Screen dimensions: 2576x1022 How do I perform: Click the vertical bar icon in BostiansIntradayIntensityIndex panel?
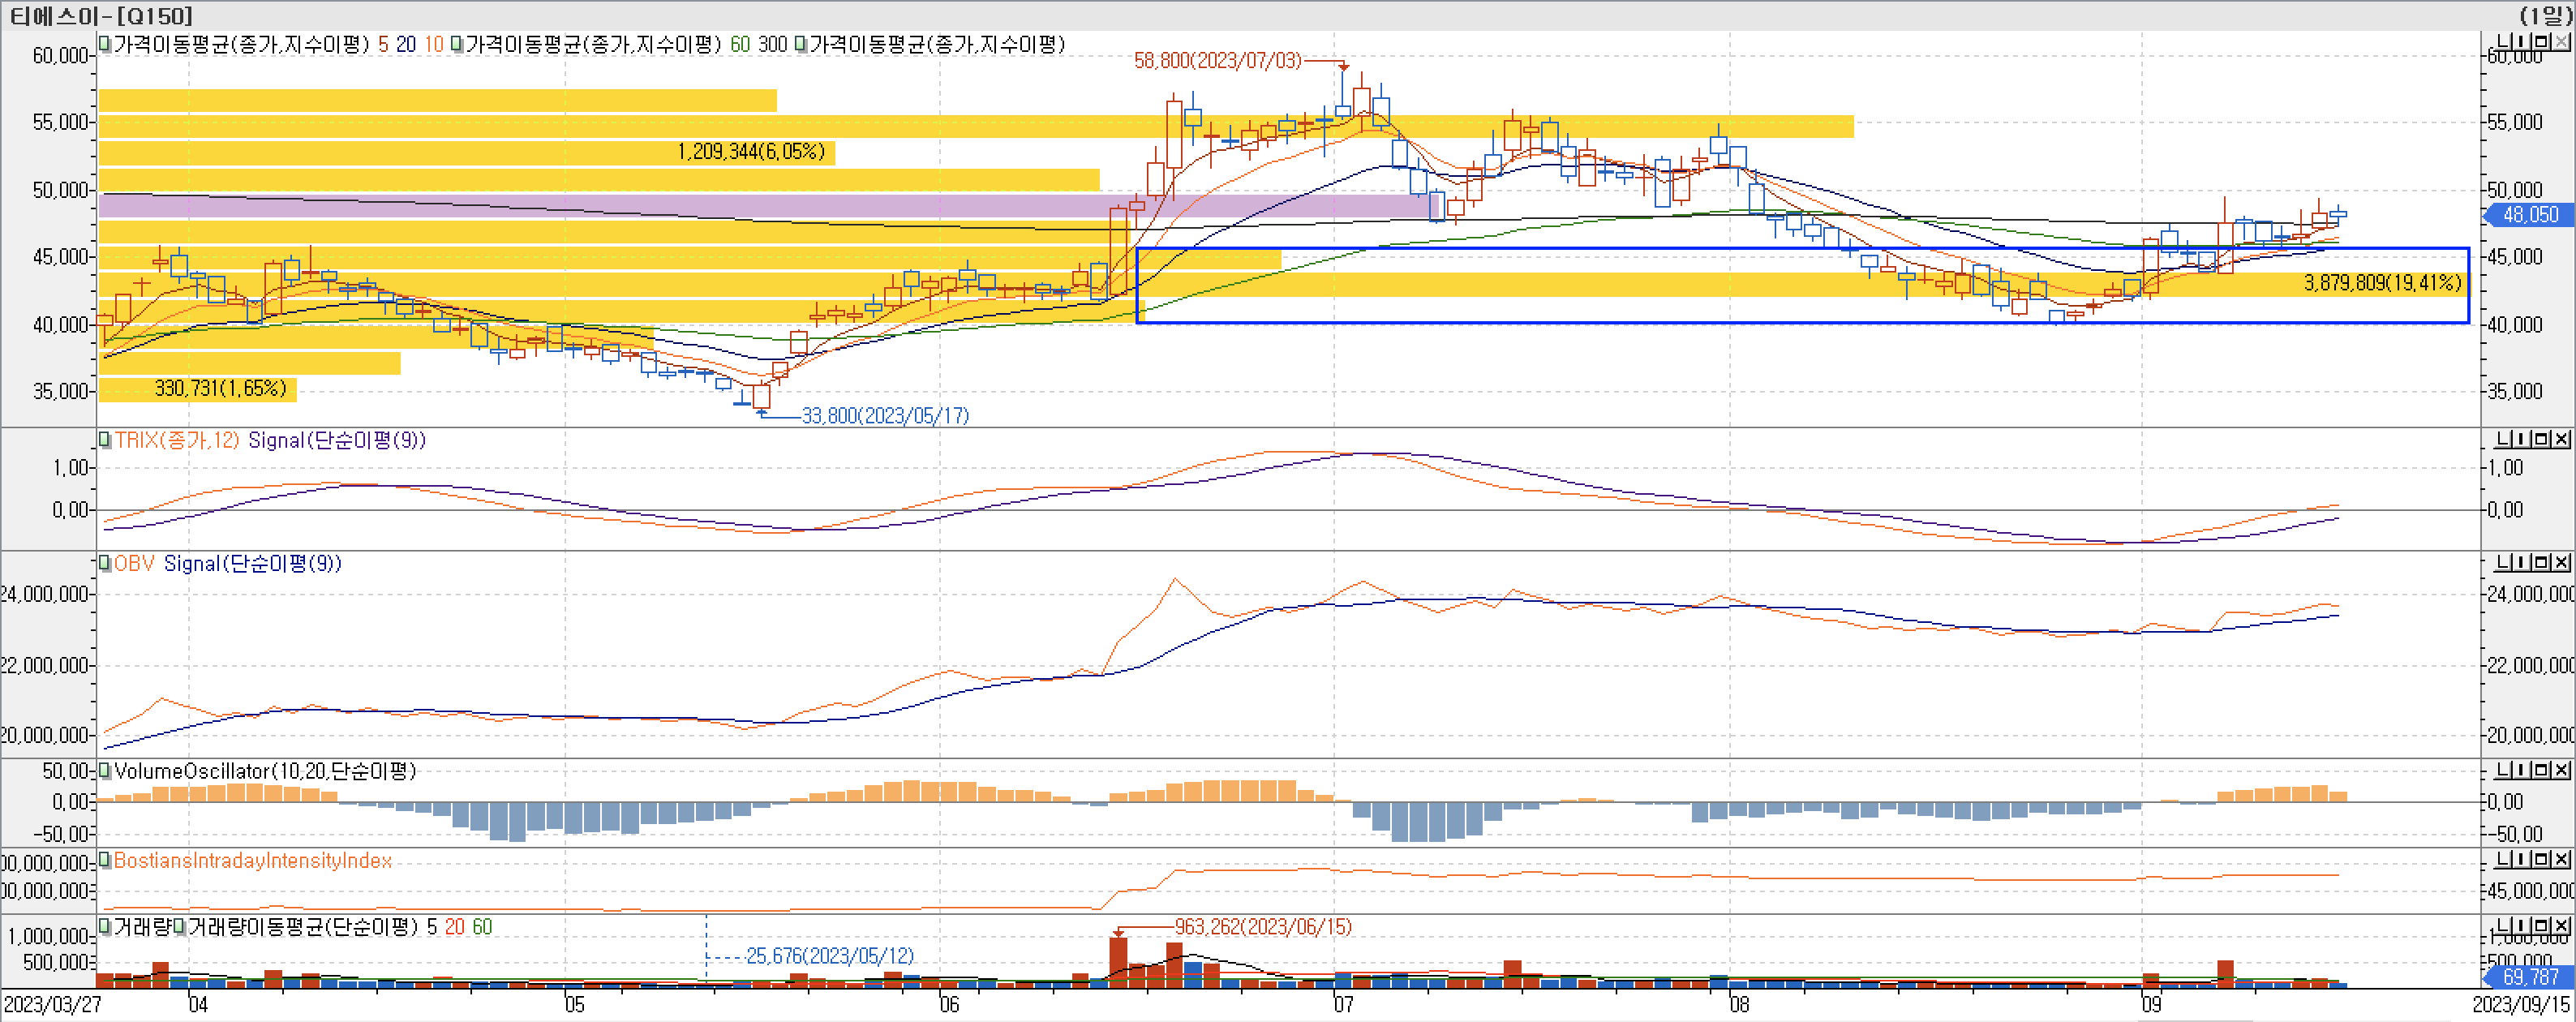pyautogui.click(x=2522, y=860)
